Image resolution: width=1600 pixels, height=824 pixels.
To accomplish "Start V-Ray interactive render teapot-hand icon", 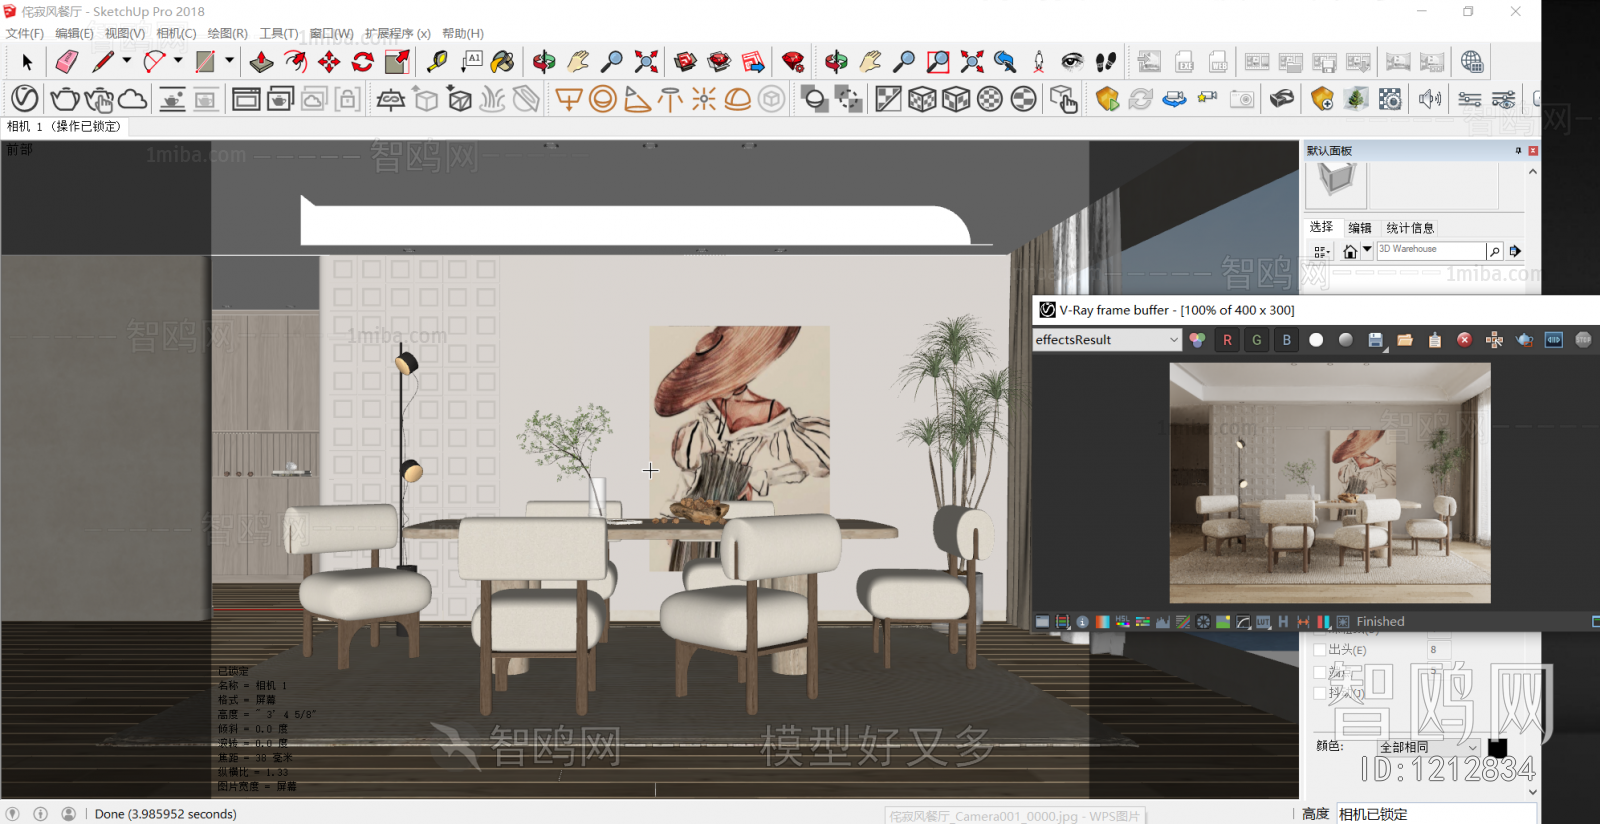I will [x=98, y=99].
